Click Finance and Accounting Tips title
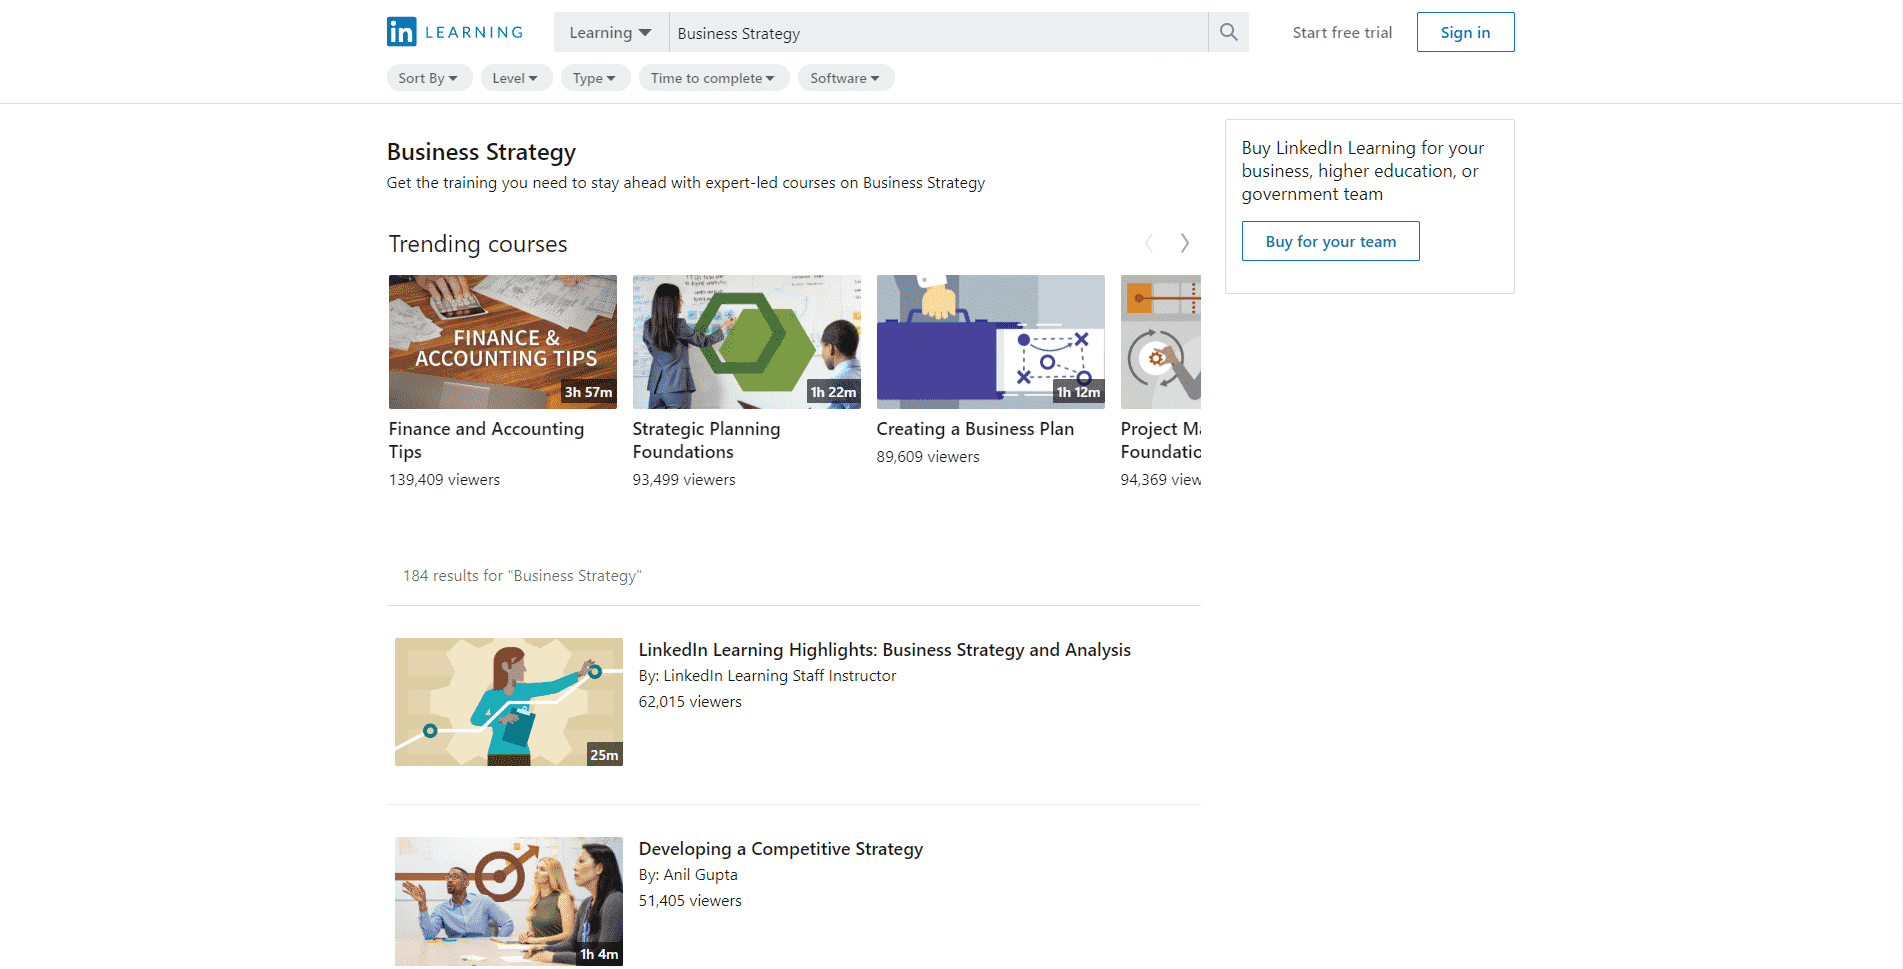 (x=487, y=440)
